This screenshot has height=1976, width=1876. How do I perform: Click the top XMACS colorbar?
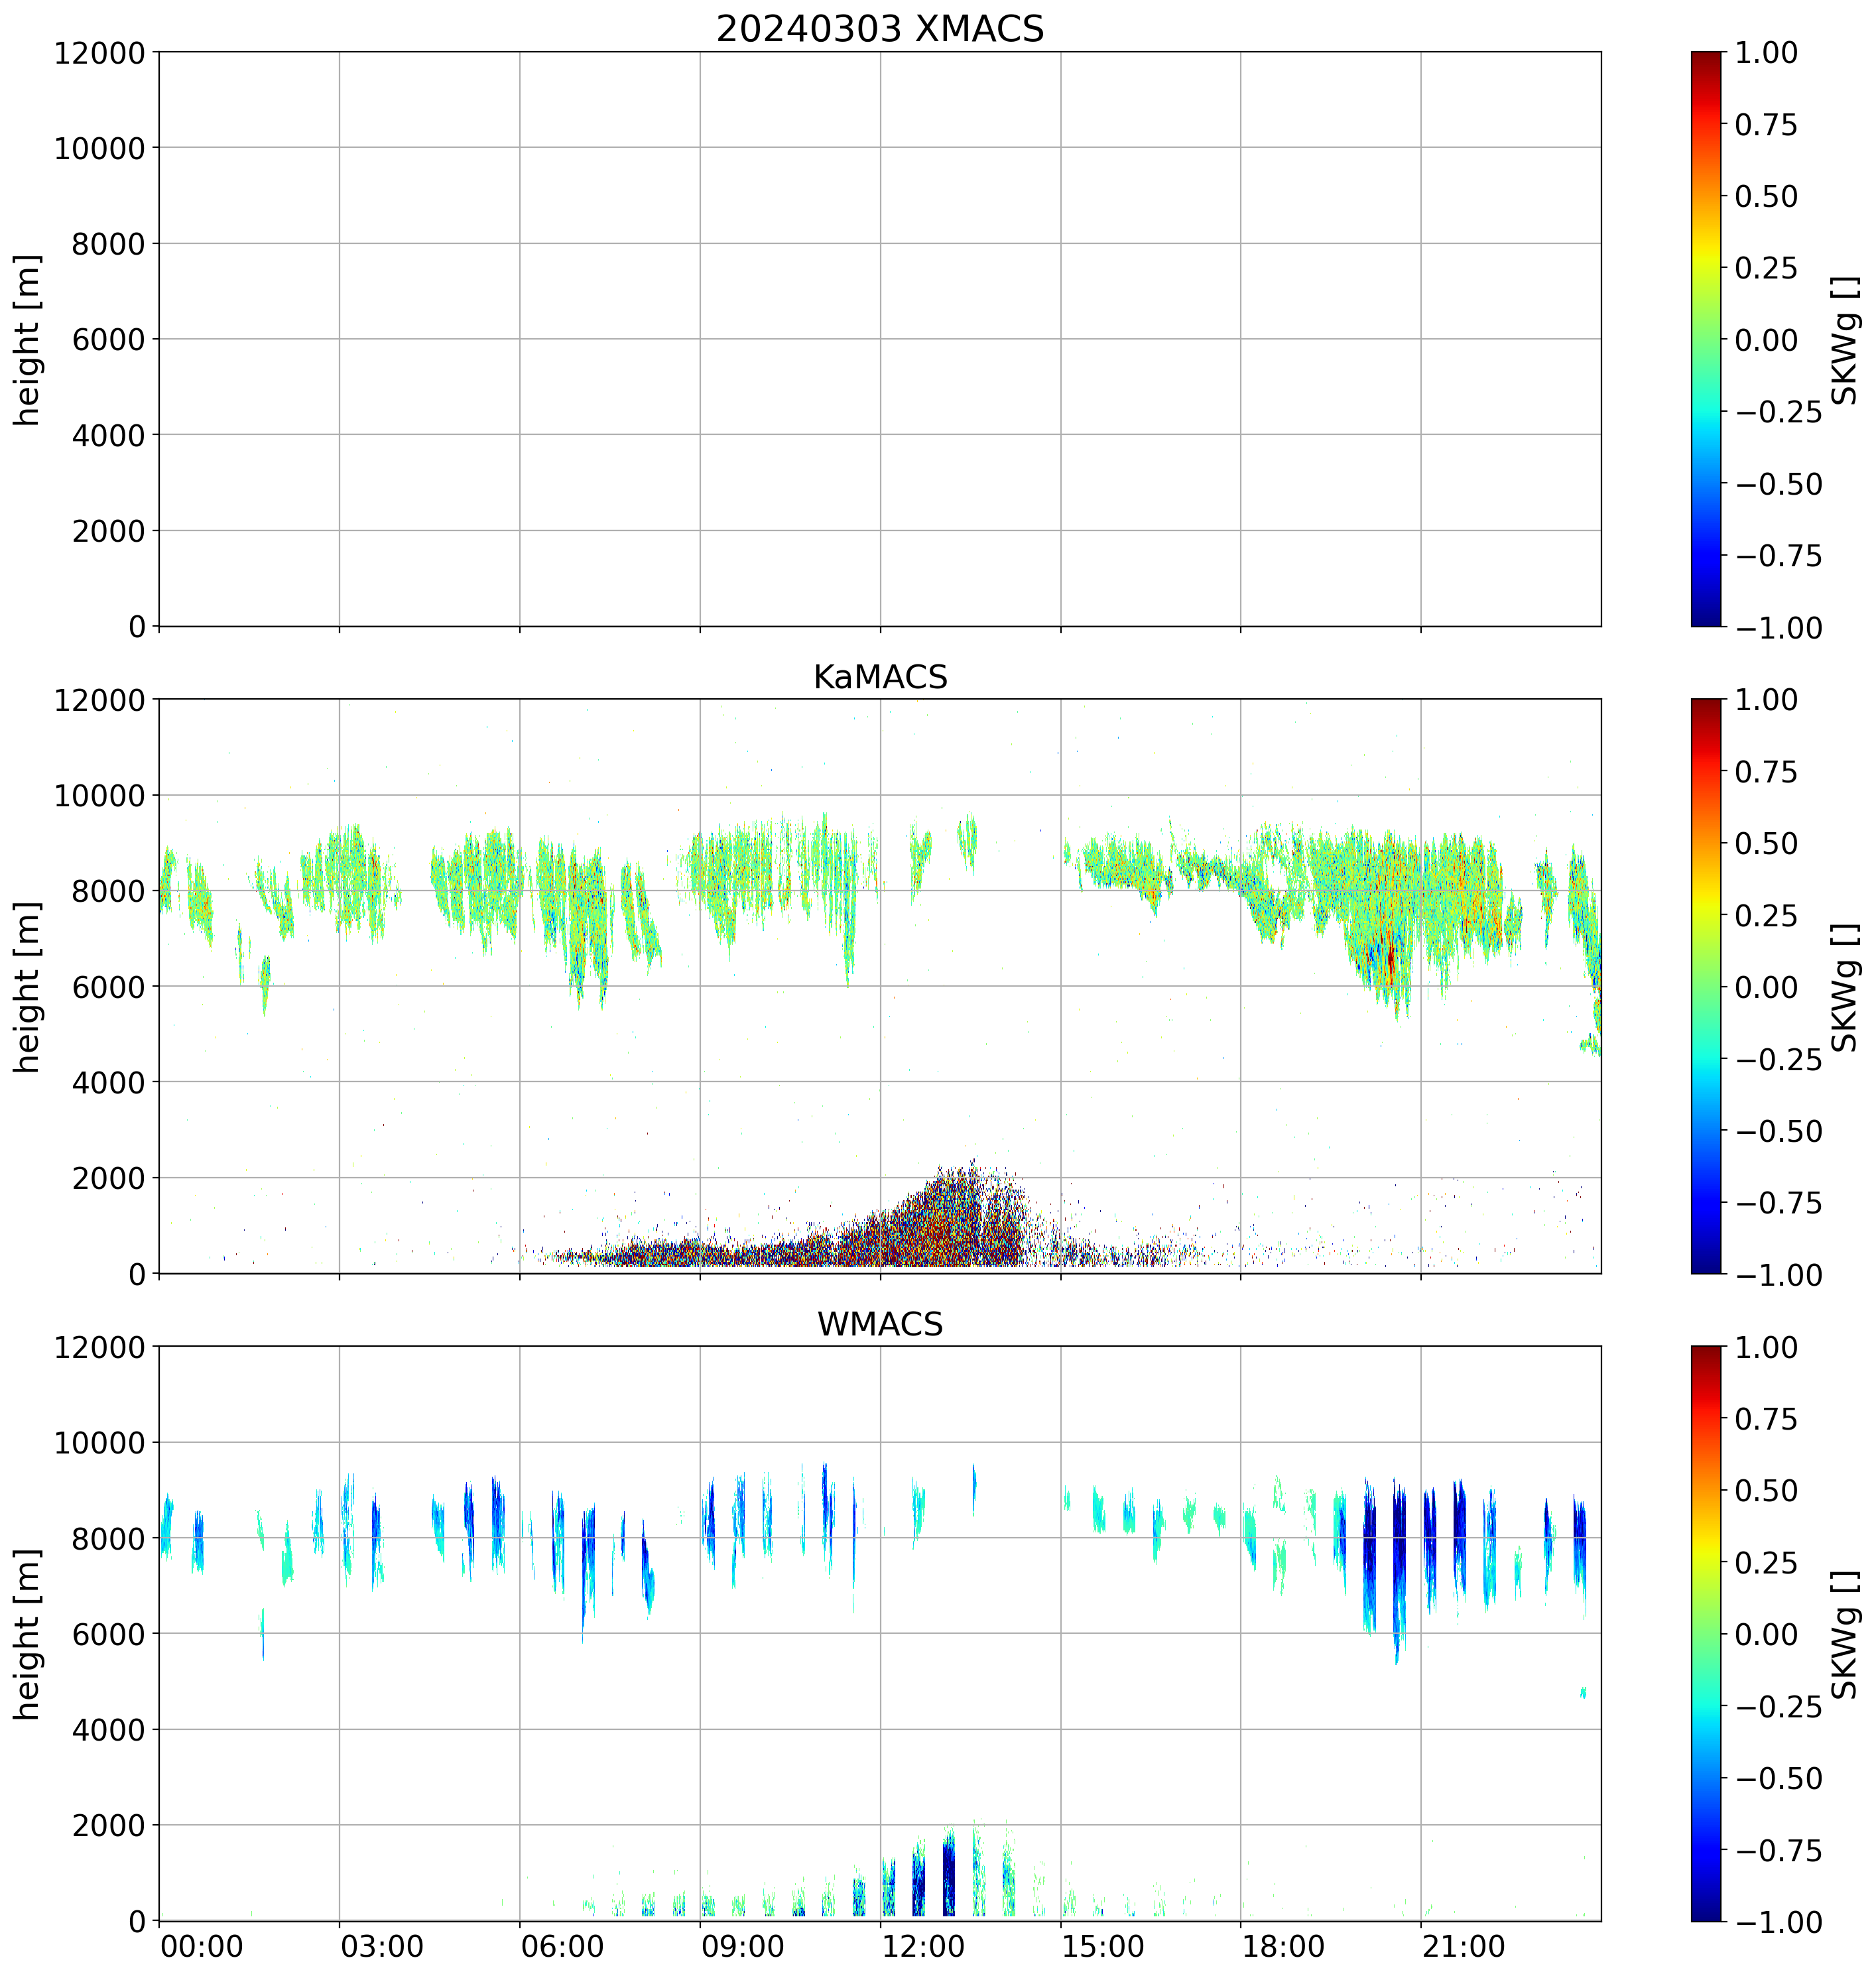coord(1706,339)
